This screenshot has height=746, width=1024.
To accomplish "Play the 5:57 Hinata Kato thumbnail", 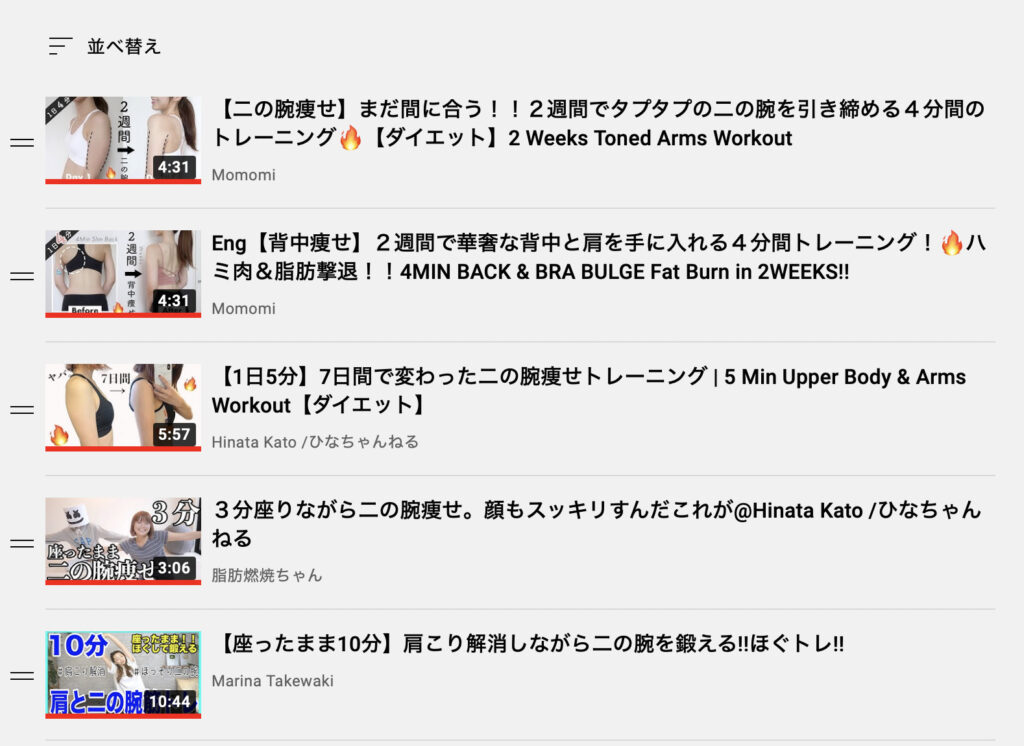I will (123, 408).
